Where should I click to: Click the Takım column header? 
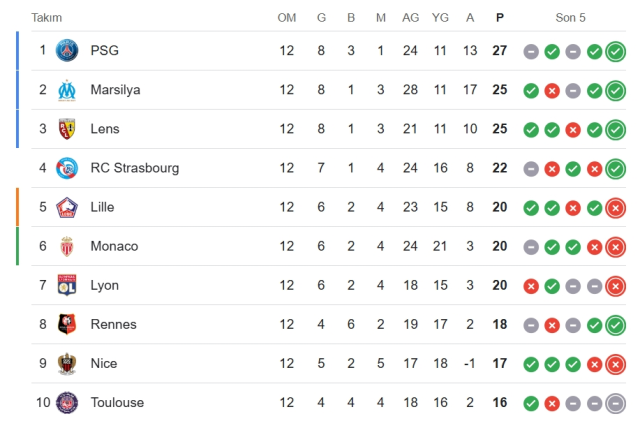[47, 17]
